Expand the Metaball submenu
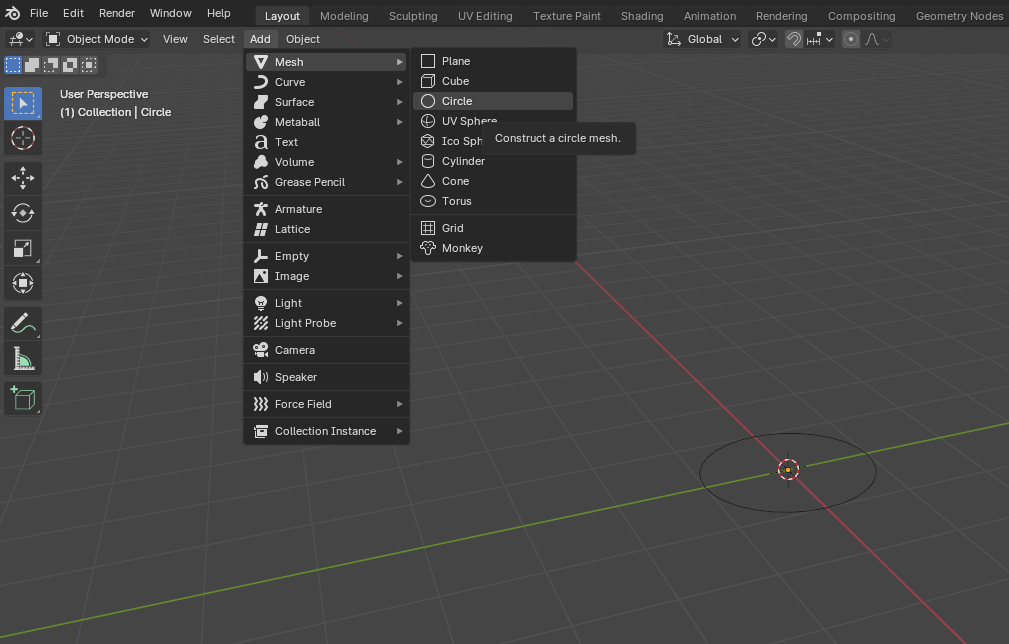This screenshot has height=644, width=1009. pyautogui.click(x=326, y=122)
